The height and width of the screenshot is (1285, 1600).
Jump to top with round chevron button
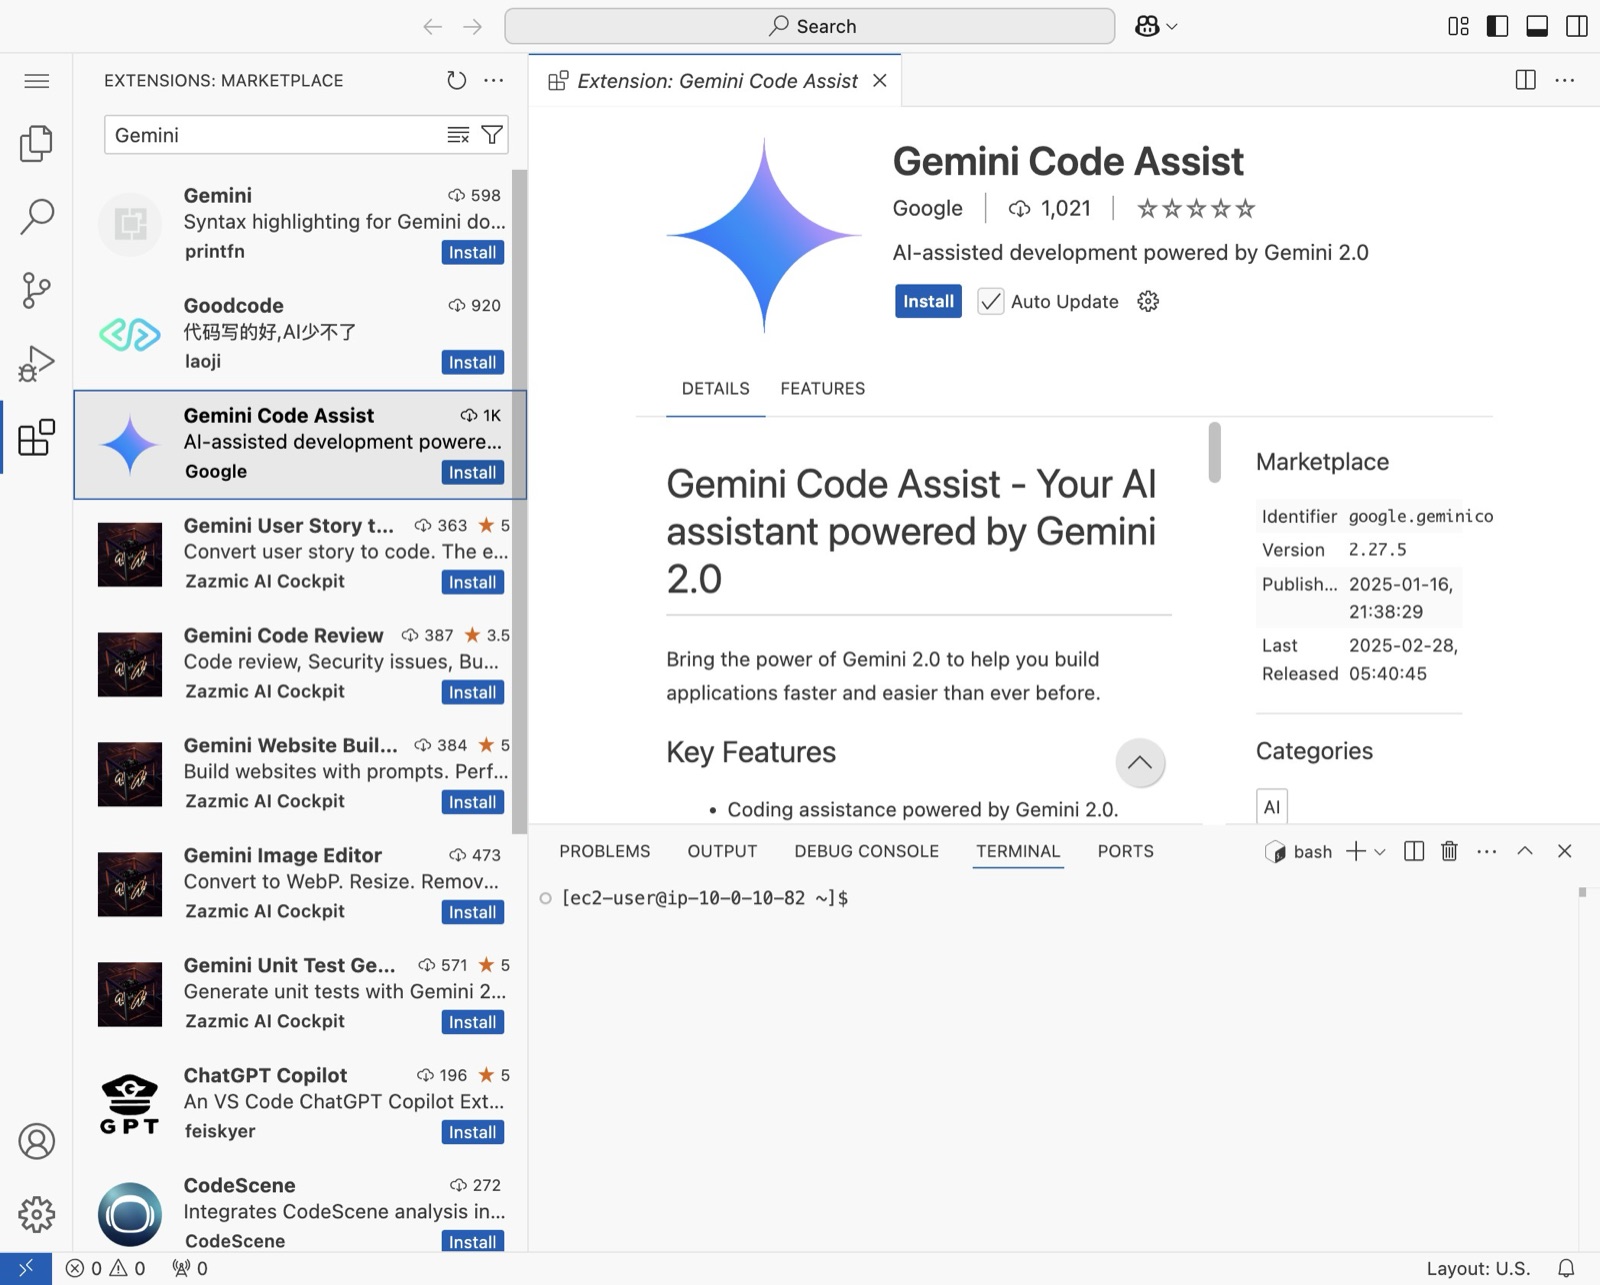pyautogui.click(x=1140, y=763)
